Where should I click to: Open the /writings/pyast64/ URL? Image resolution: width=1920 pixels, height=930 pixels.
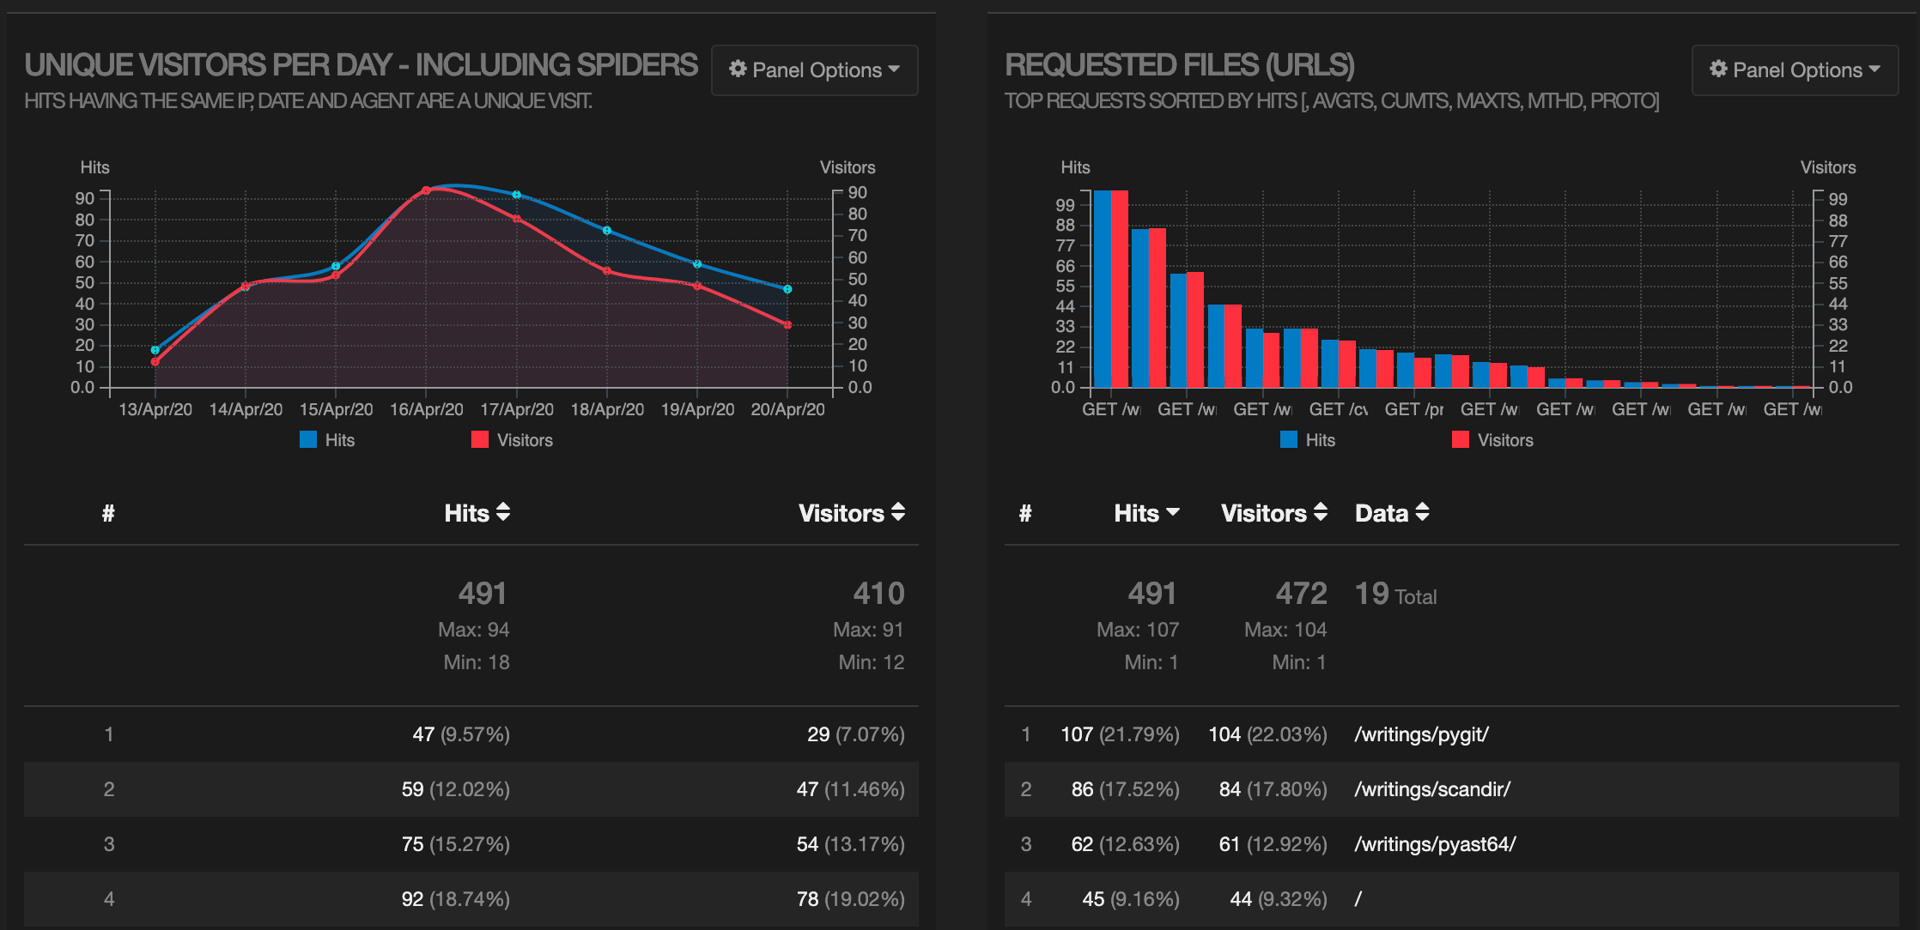(x=1436, y=844)
